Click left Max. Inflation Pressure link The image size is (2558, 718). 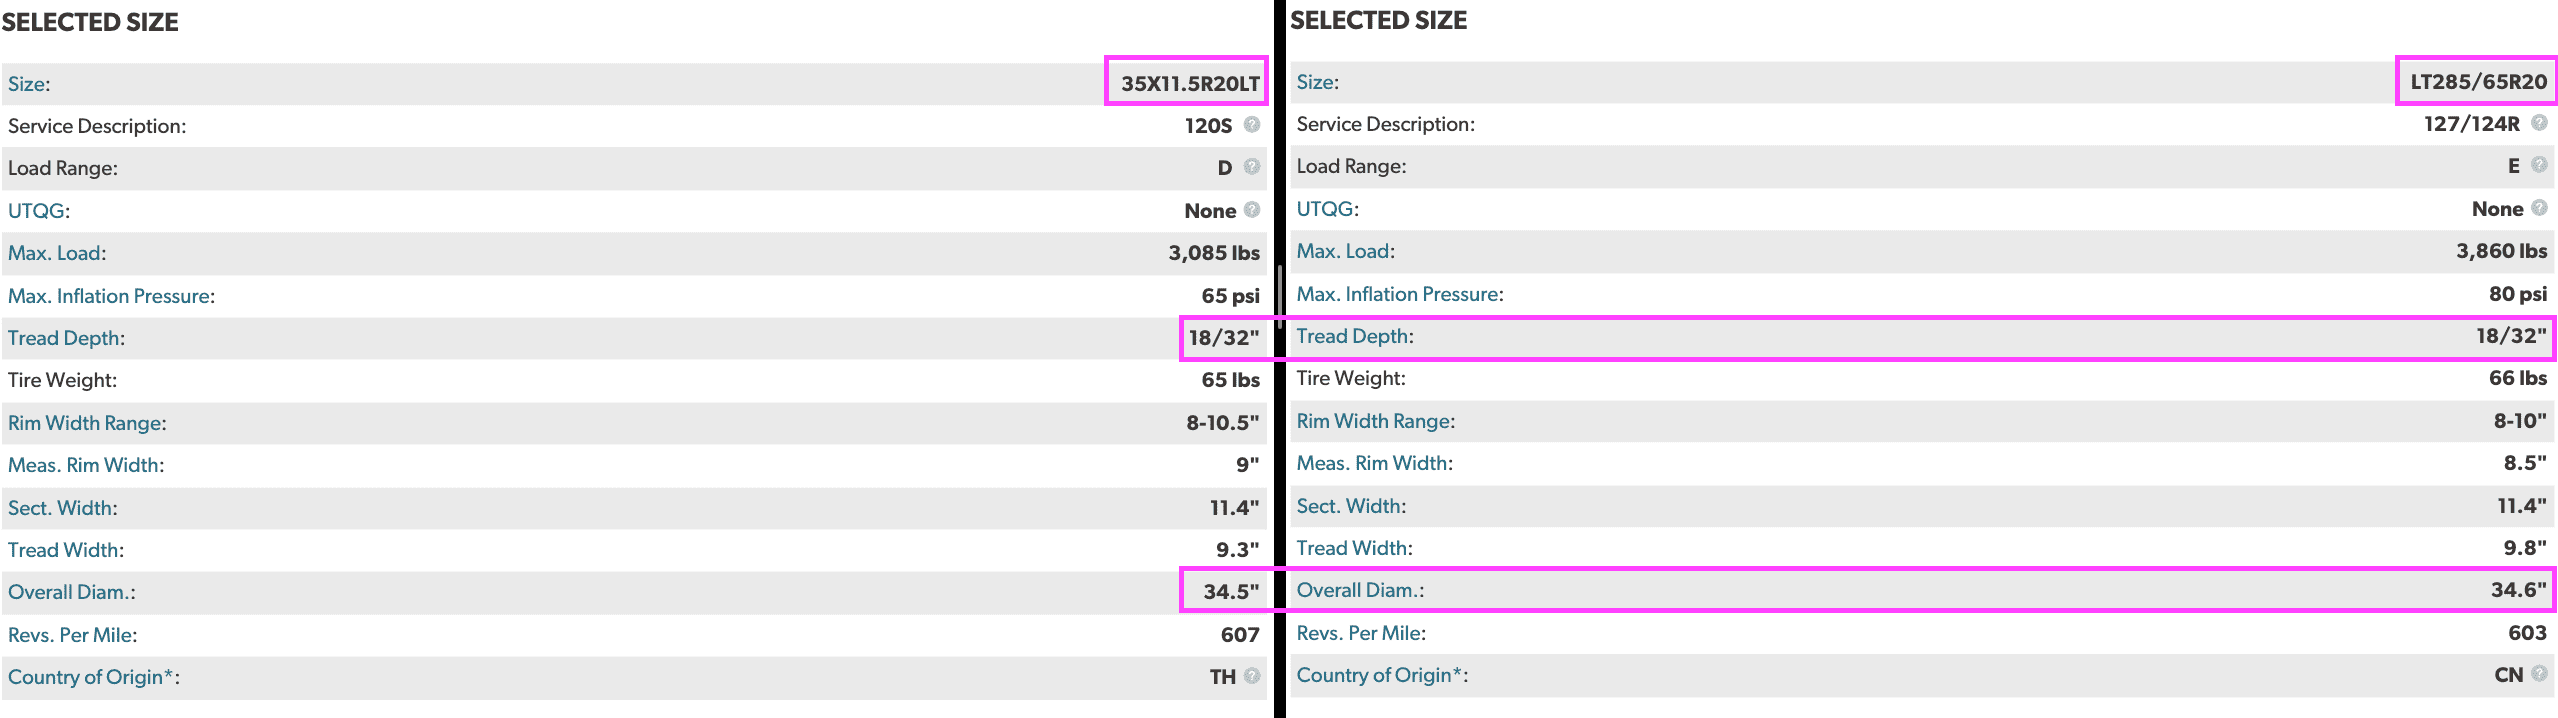pos(109,296)
